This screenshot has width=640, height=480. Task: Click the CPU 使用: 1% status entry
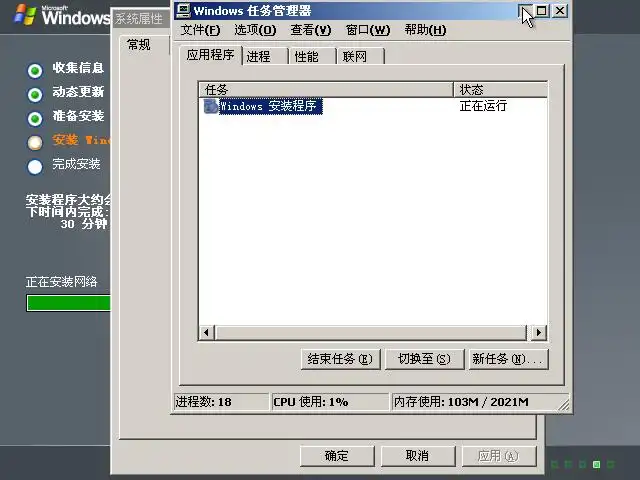click(x=329, y=402)
